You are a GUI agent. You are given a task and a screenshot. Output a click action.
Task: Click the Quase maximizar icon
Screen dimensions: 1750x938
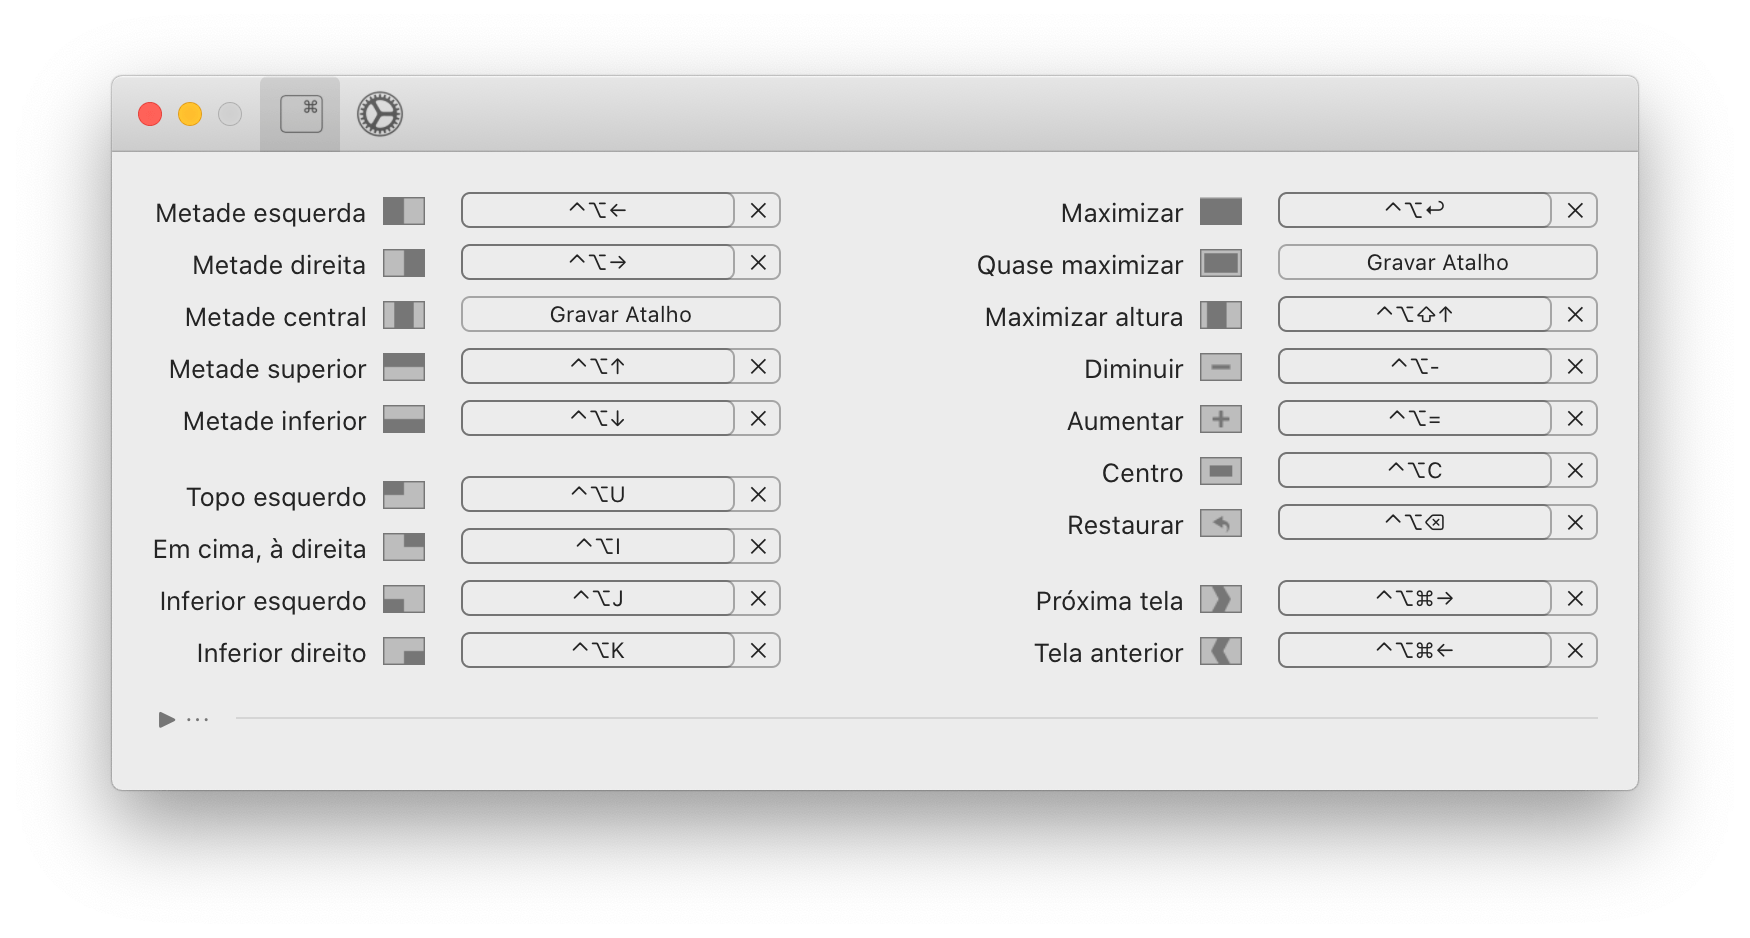tap(1221, 263)
